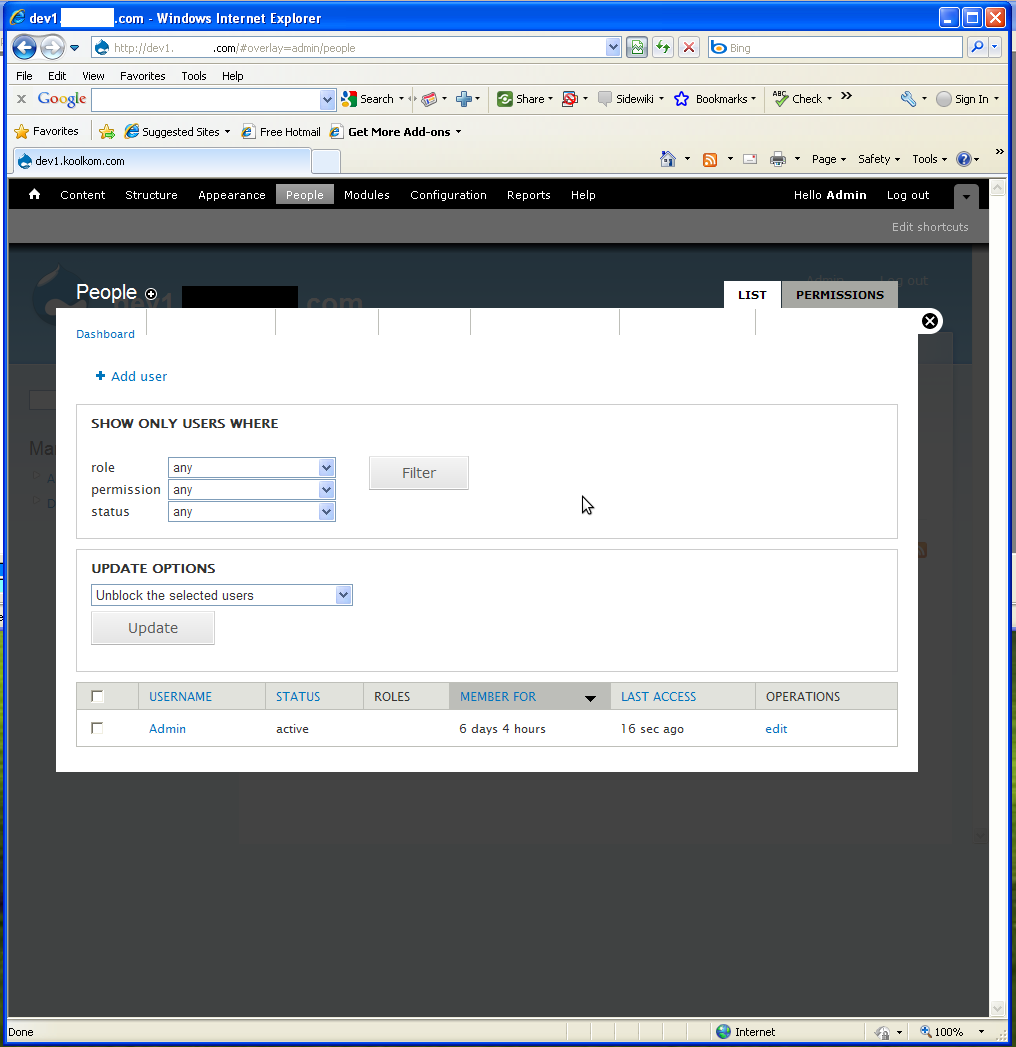Click the IE Help question mark icon
Viewport: 1016px width, 1047px height.
pos(963,159)
